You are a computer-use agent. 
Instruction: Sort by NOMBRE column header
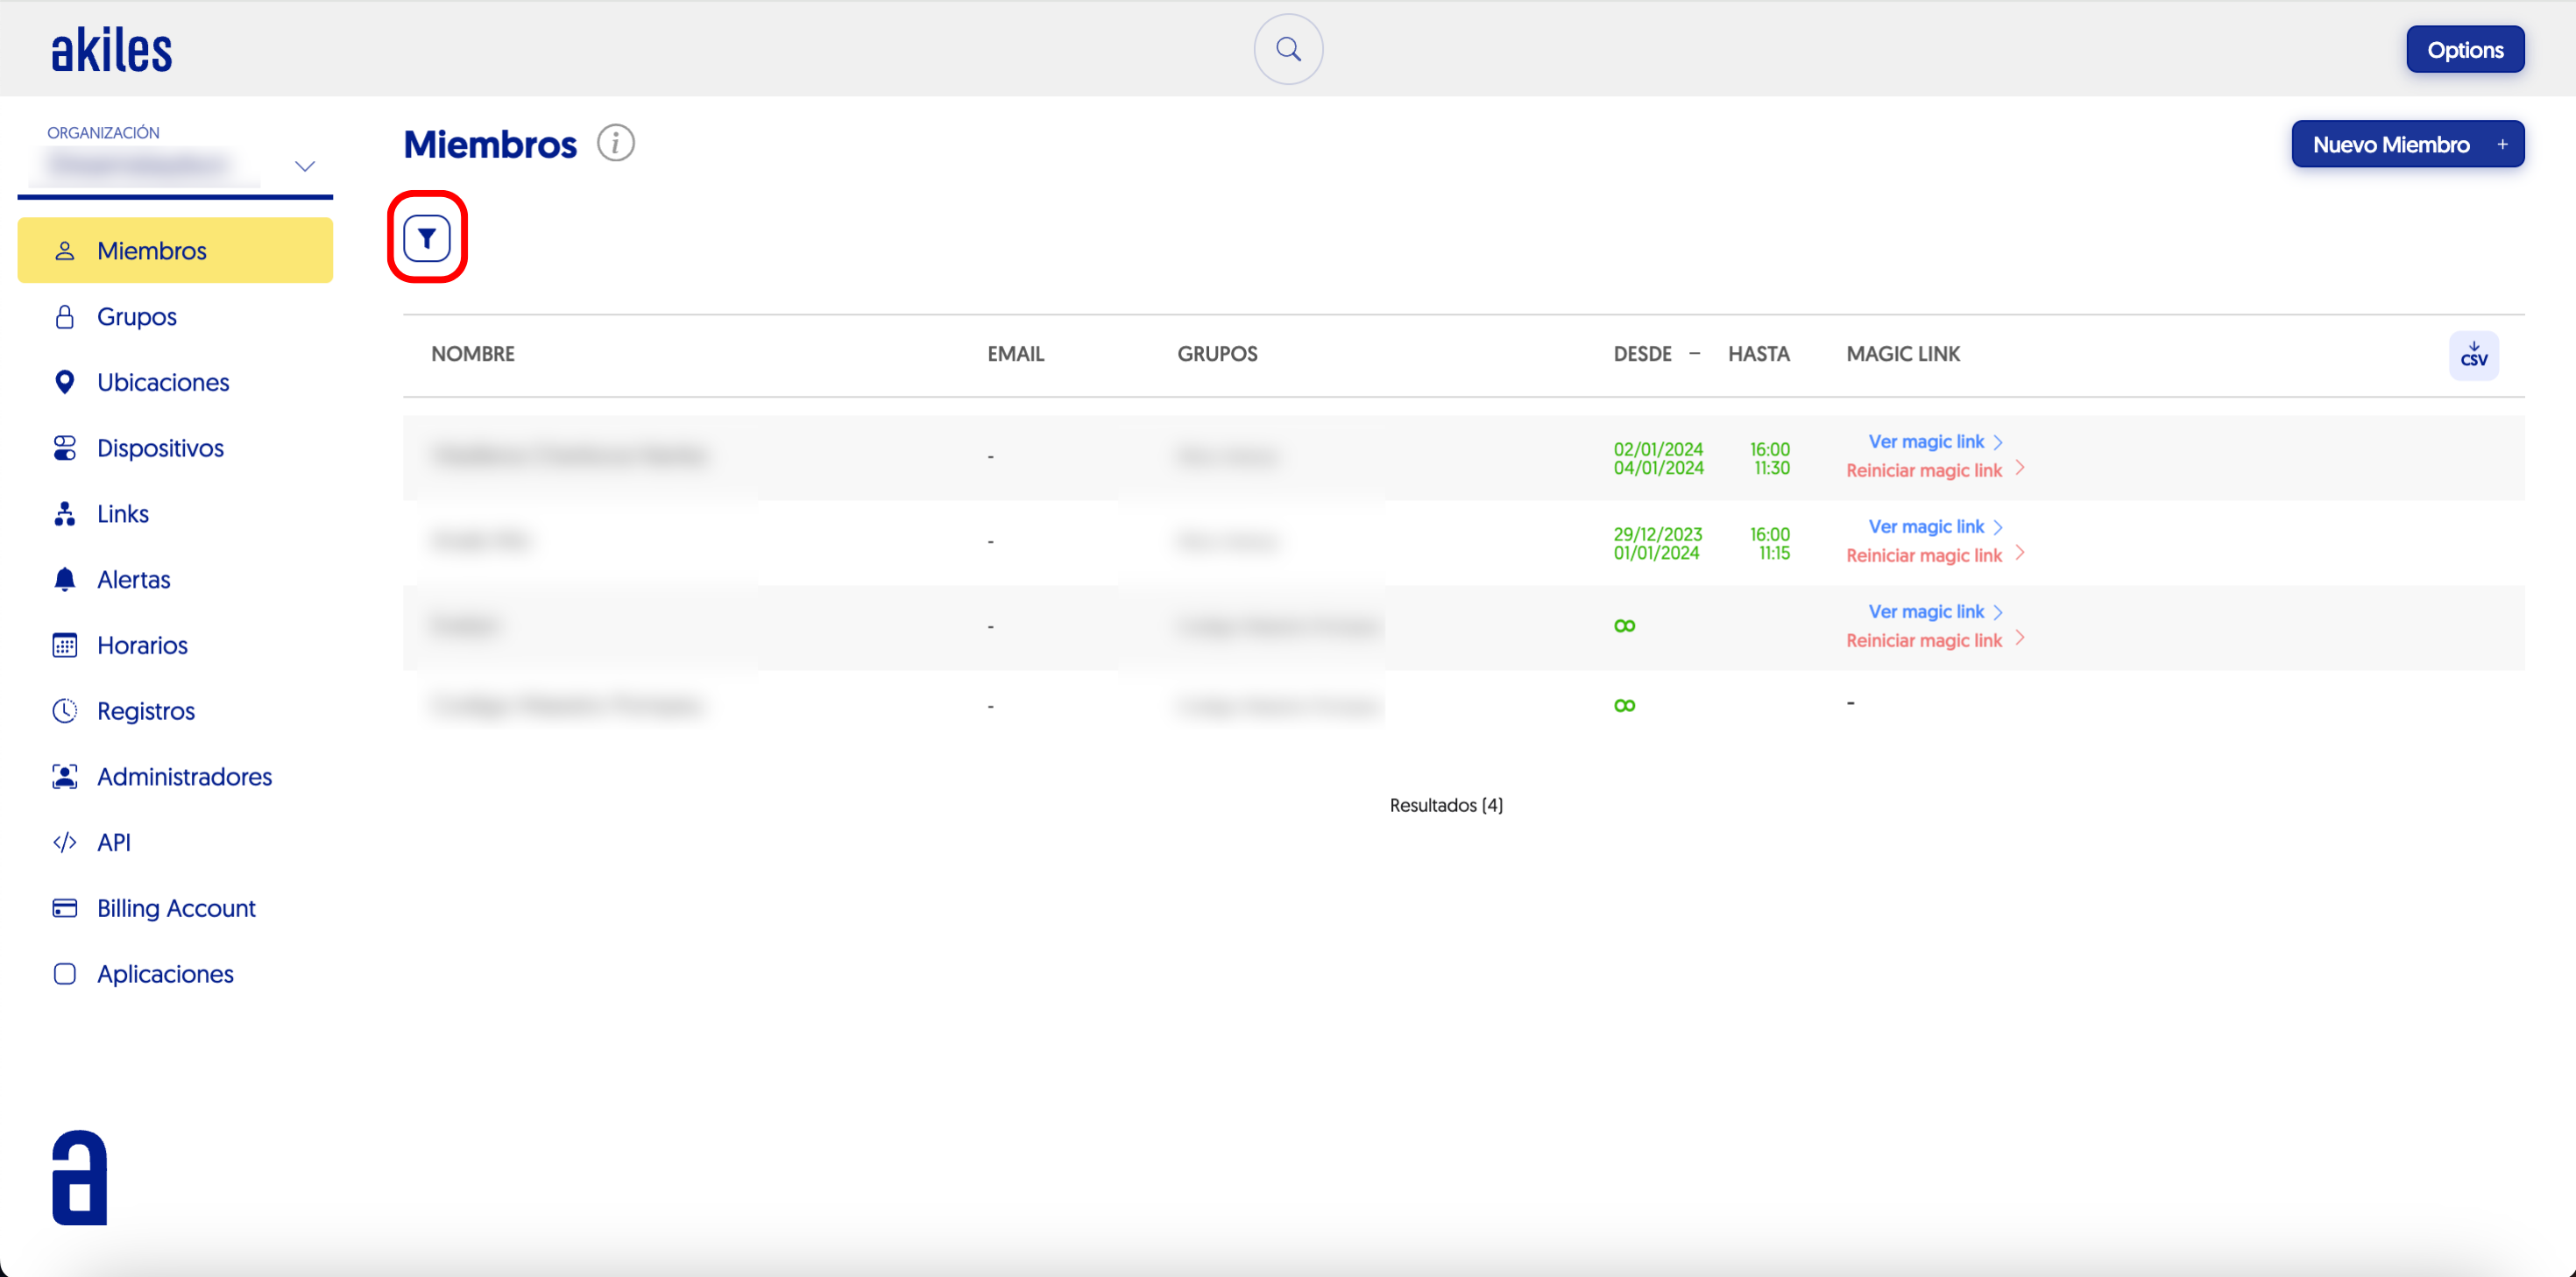click(x=472, y=354)
